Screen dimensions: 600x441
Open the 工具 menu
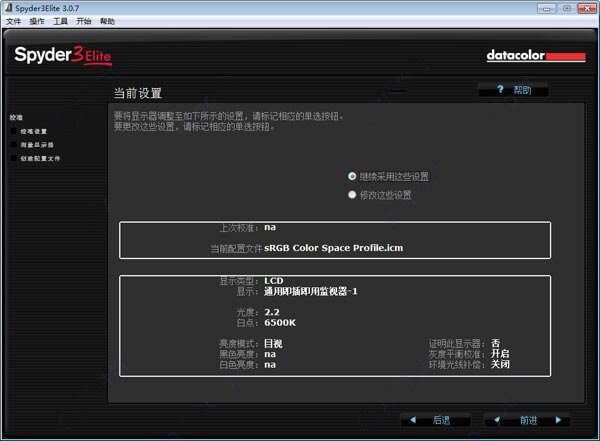pos(60,21)
